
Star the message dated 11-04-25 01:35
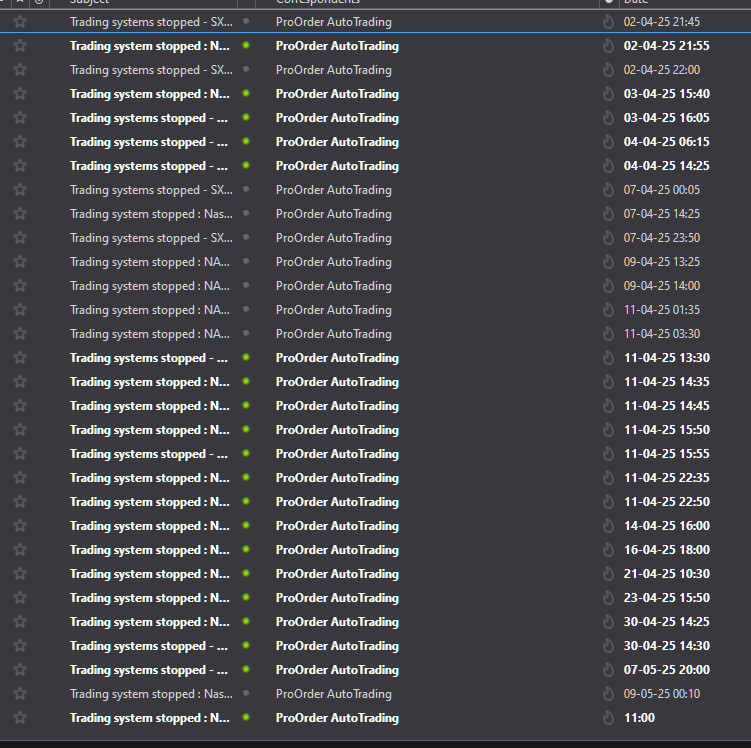click(x=20, y=309)
